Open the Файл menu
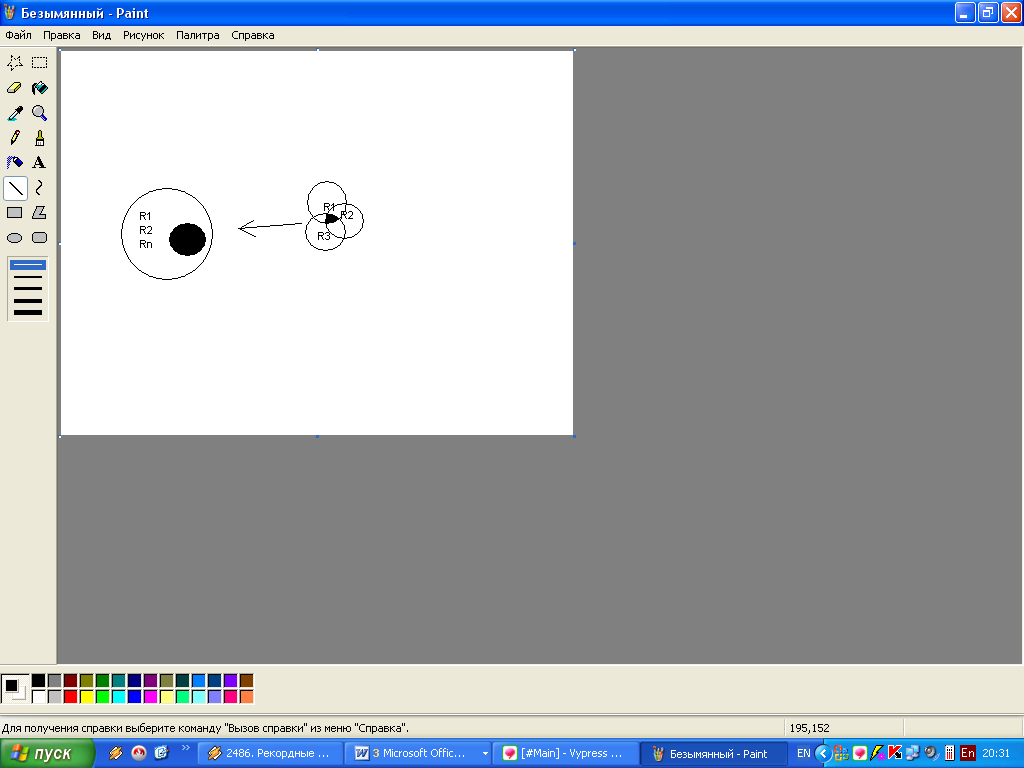 coord(18,35)
